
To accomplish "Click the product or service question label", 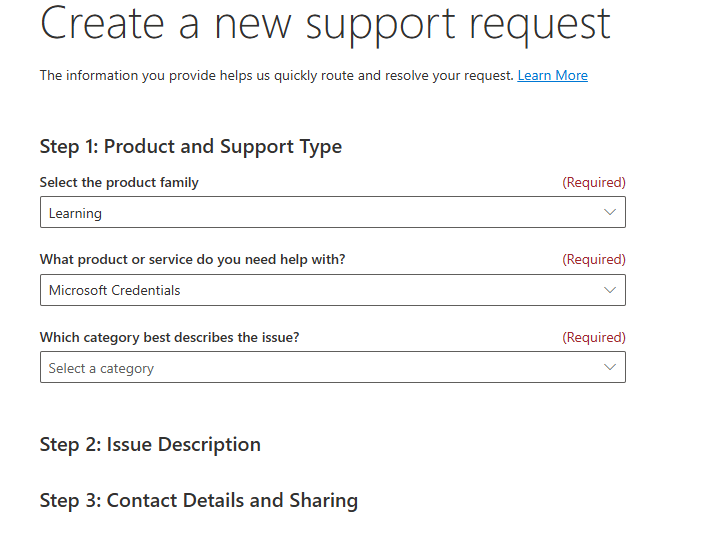I will pos(192,260).
